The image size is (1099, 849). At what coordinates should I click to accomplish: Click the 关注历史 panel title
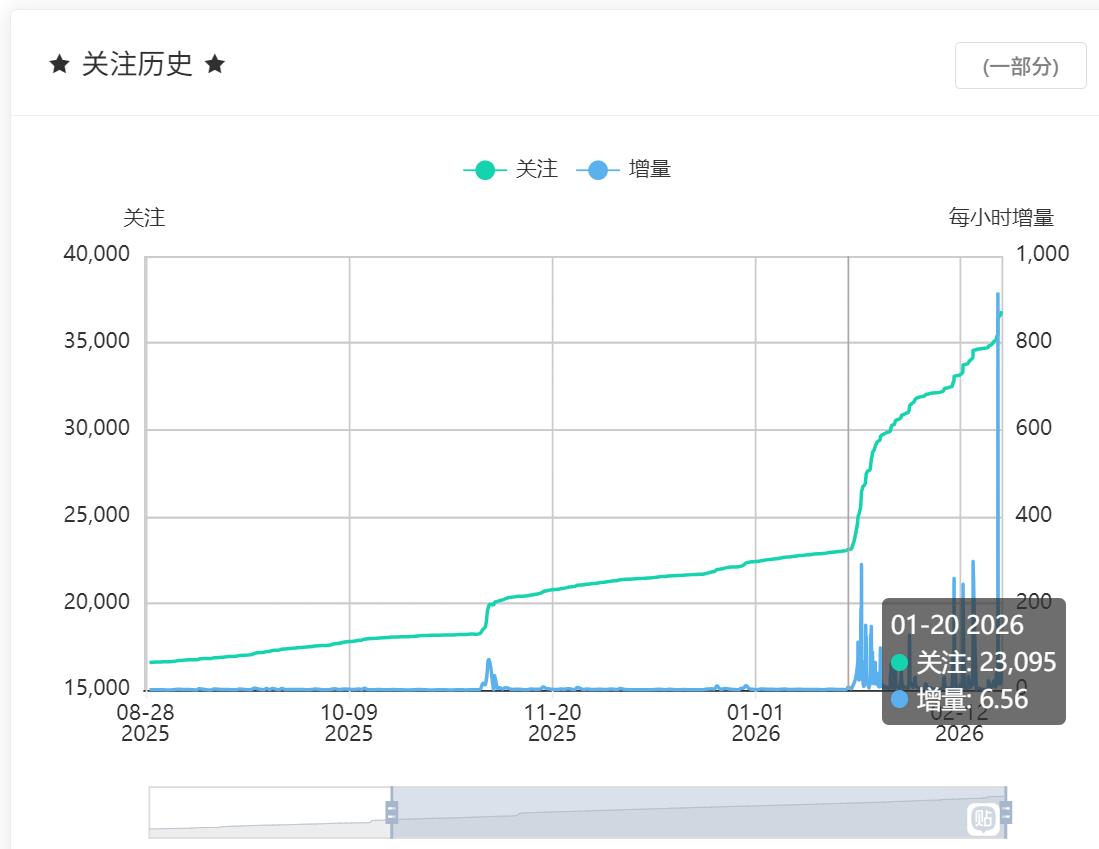coord(137,66)
